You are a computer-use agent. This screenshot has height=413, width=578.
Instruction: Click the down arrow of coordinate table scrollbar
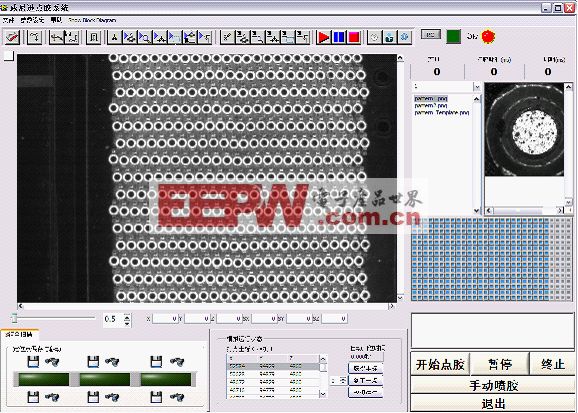point(323,394)
